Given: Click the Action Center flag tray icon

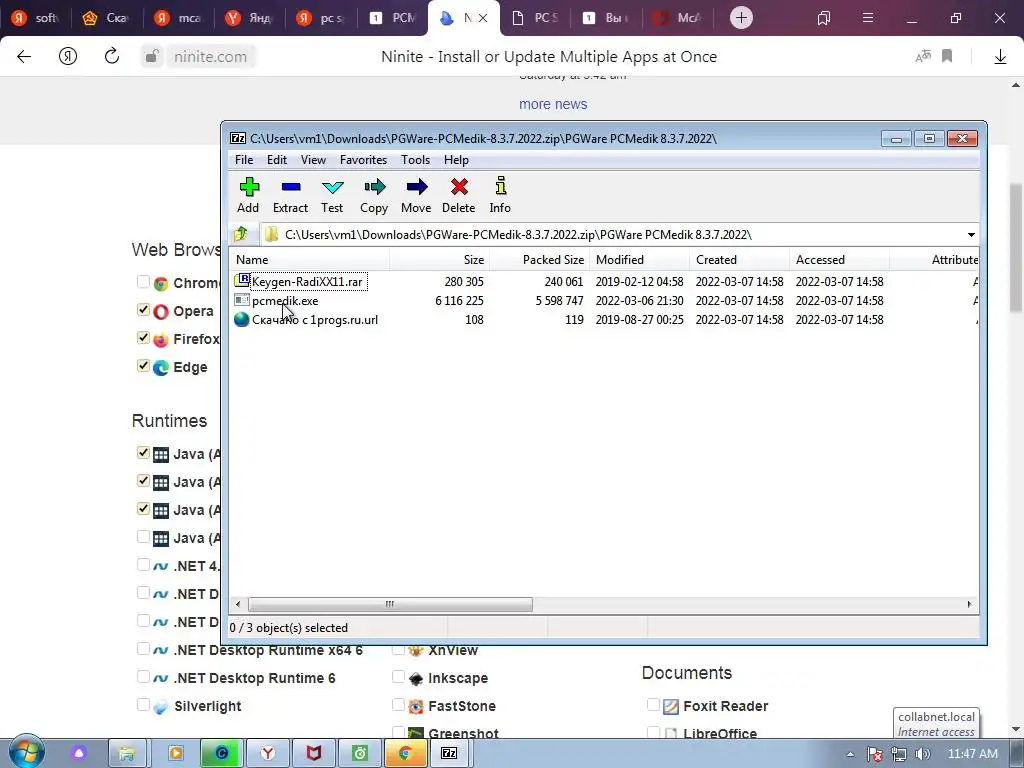Looking at the screenshot, I should 875,754.
